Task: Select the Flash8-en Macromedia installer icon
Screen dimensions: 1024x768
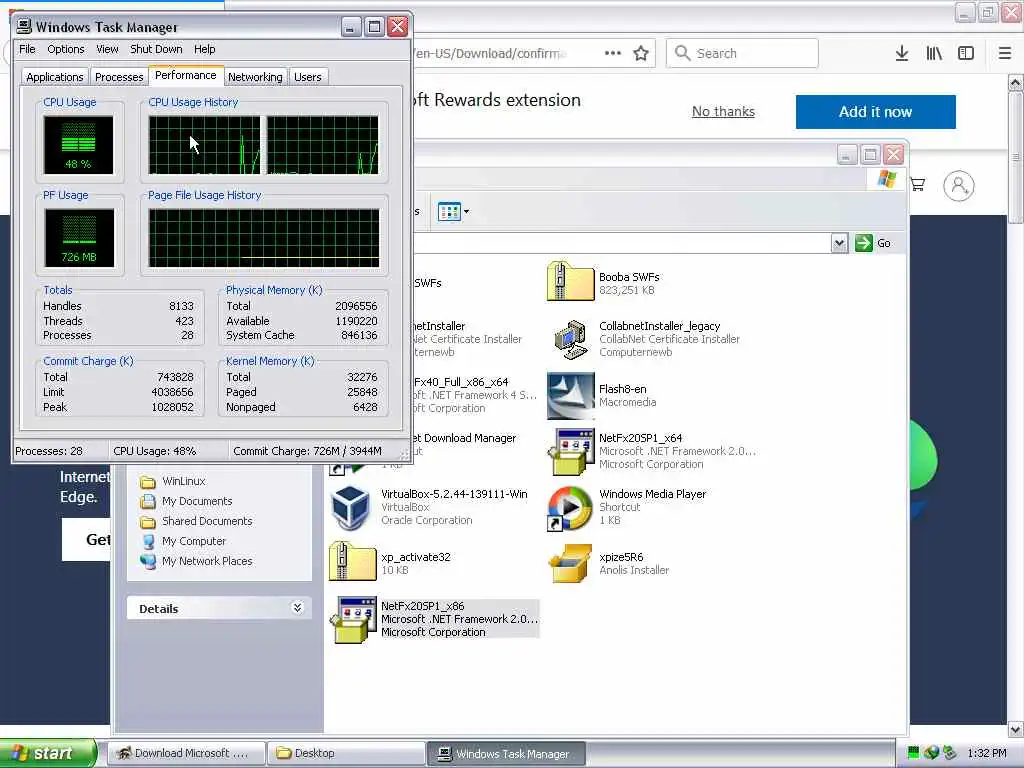Action: [571, 396]
